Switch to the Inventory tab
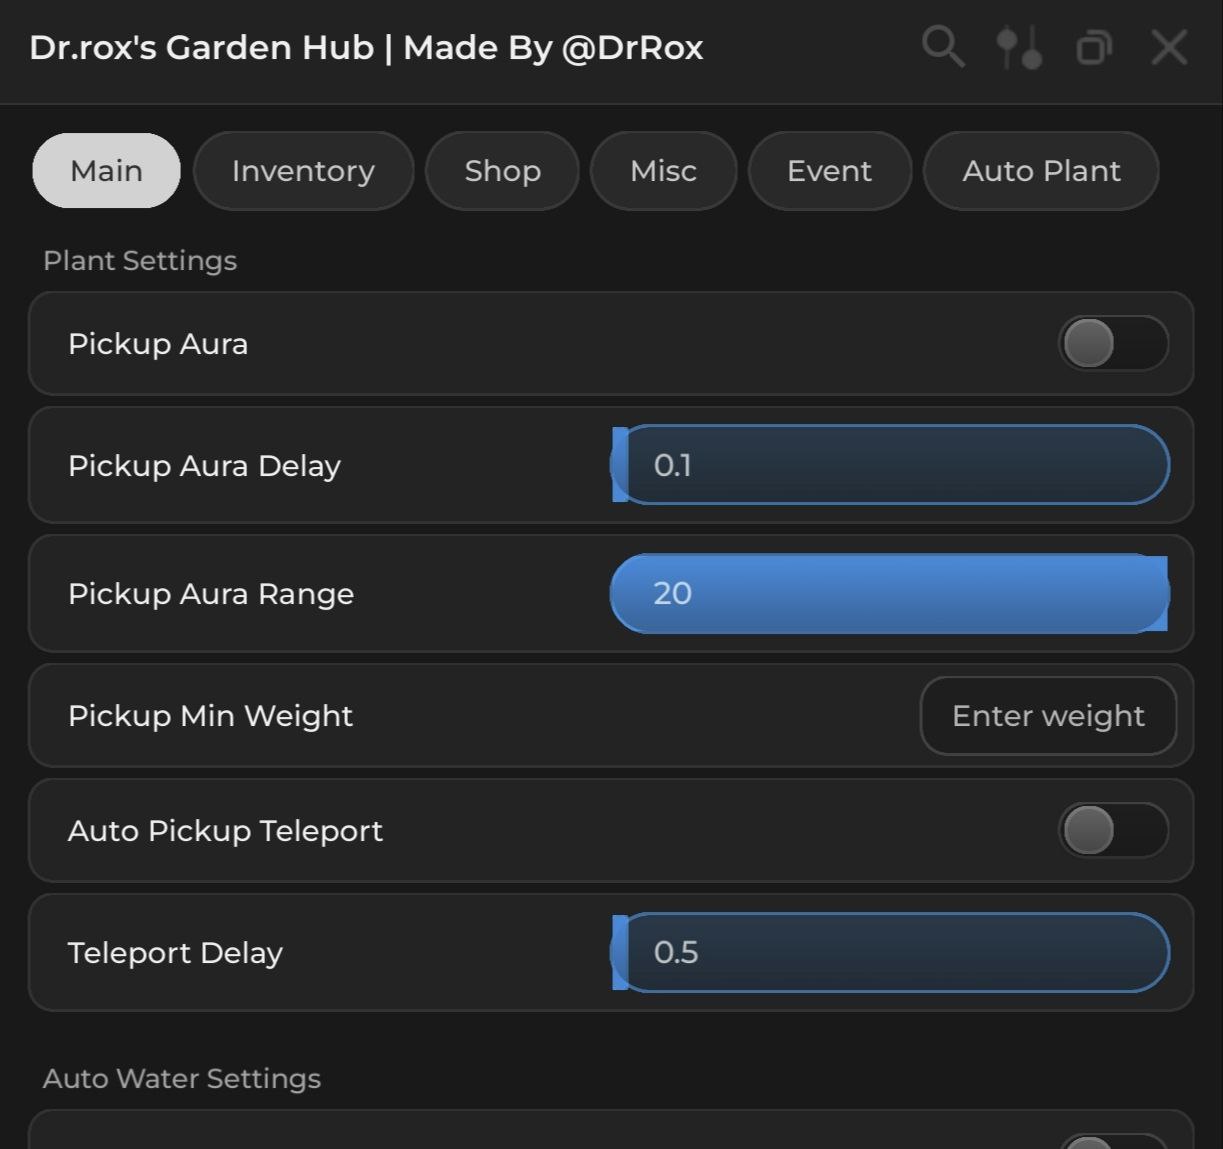This screenshot has height=1149, width=1223. coord(303,171)
